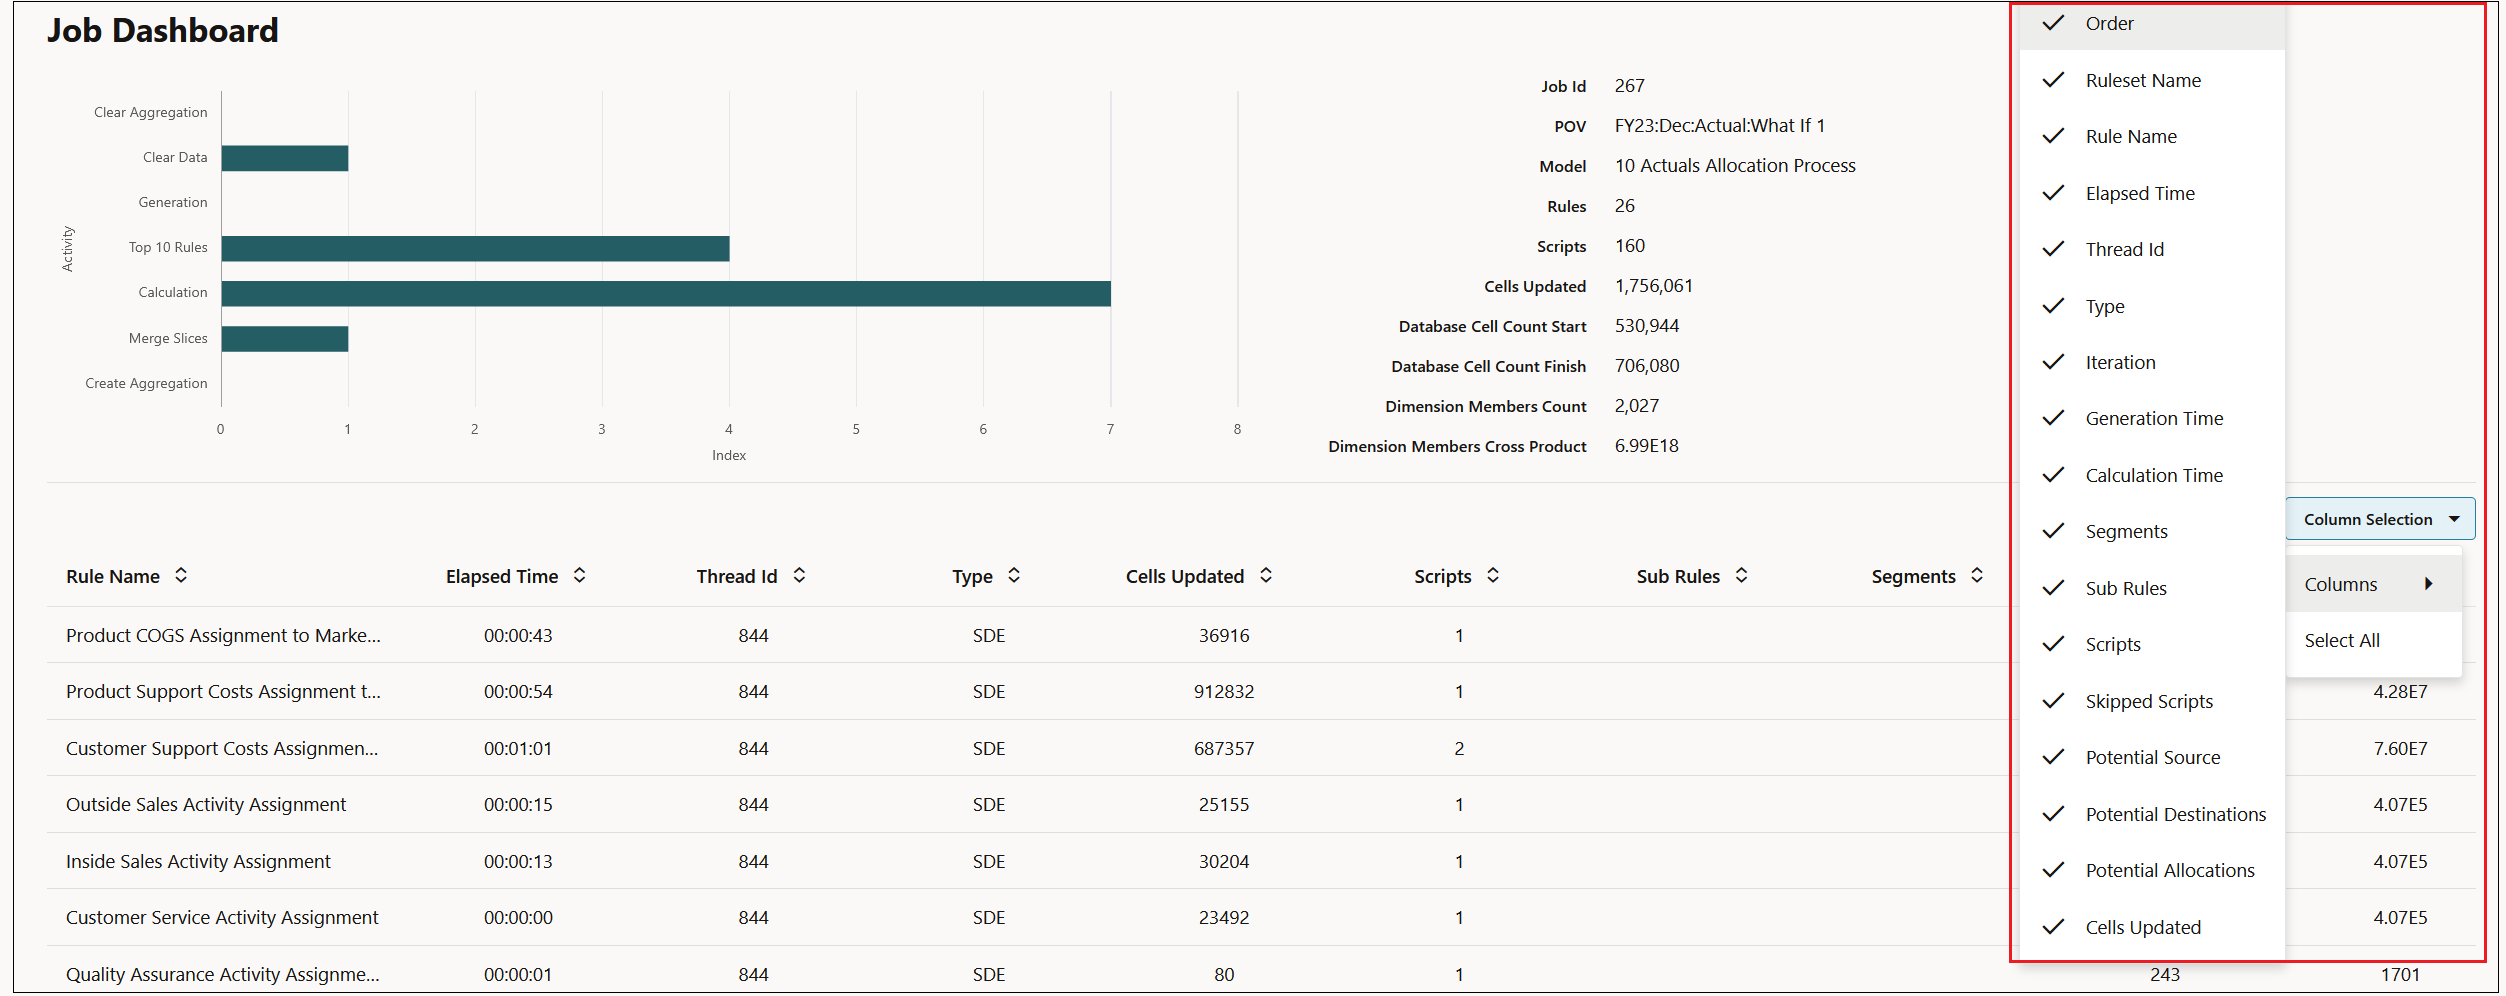Viewport: 2506px width, 996px height.
Task: Click the sort icon beside Segments header
Action: click(x=1977, y=575)
